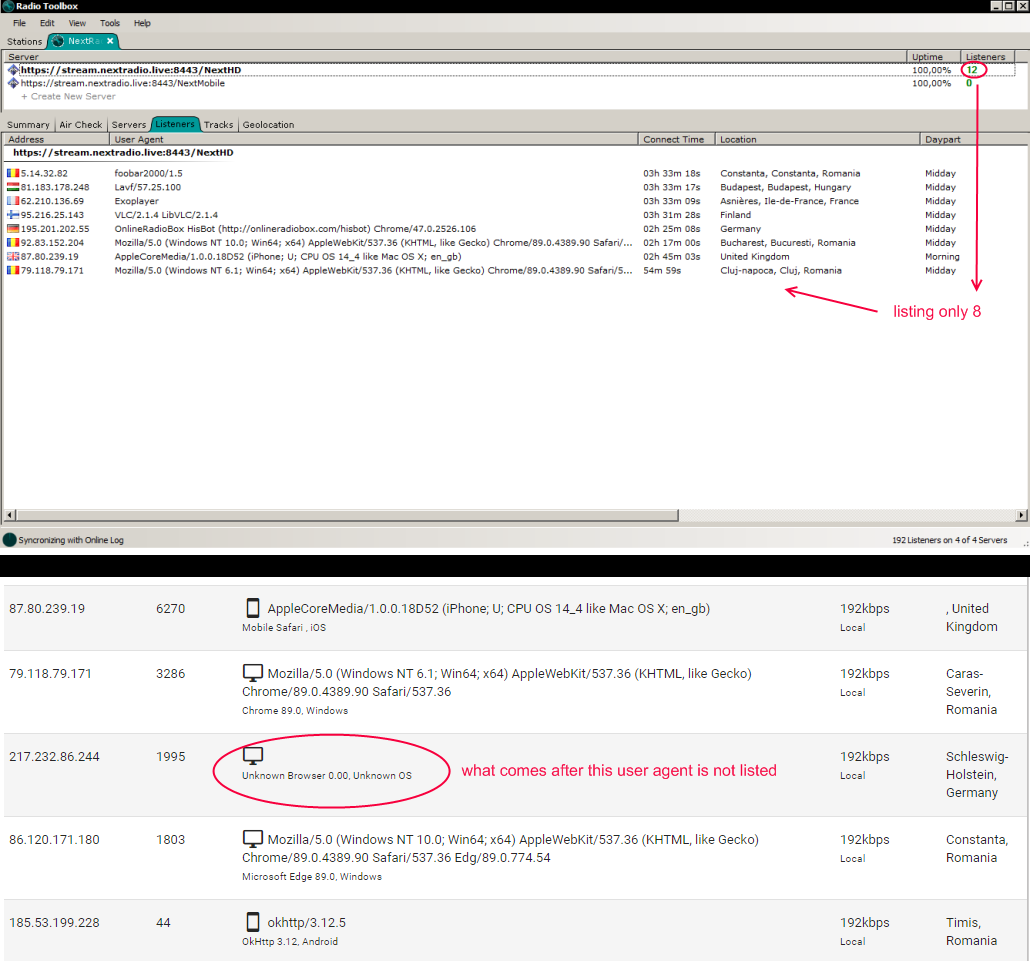
Task: Click the Germany flag icon for 195.201.202.55
Action: [13, 229]
